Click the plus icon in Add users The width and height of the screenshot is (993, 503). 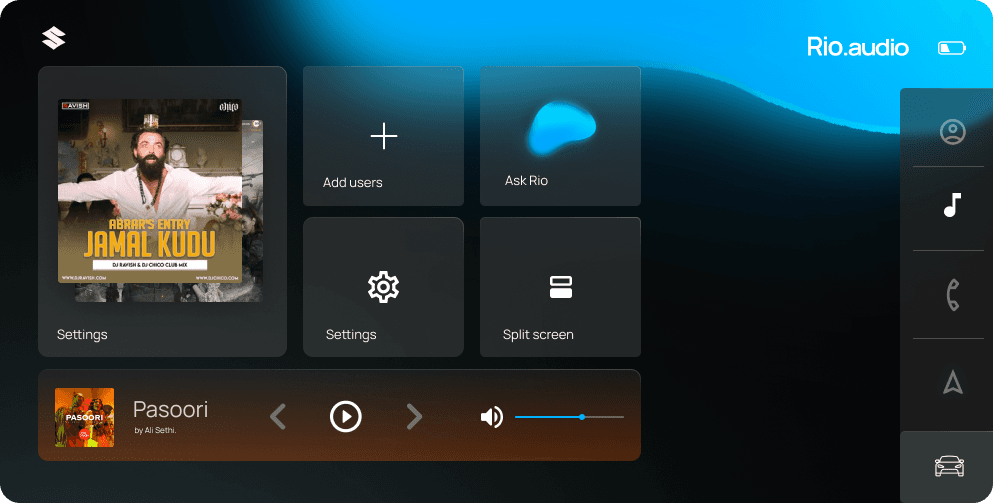click(x=384, y=136)
